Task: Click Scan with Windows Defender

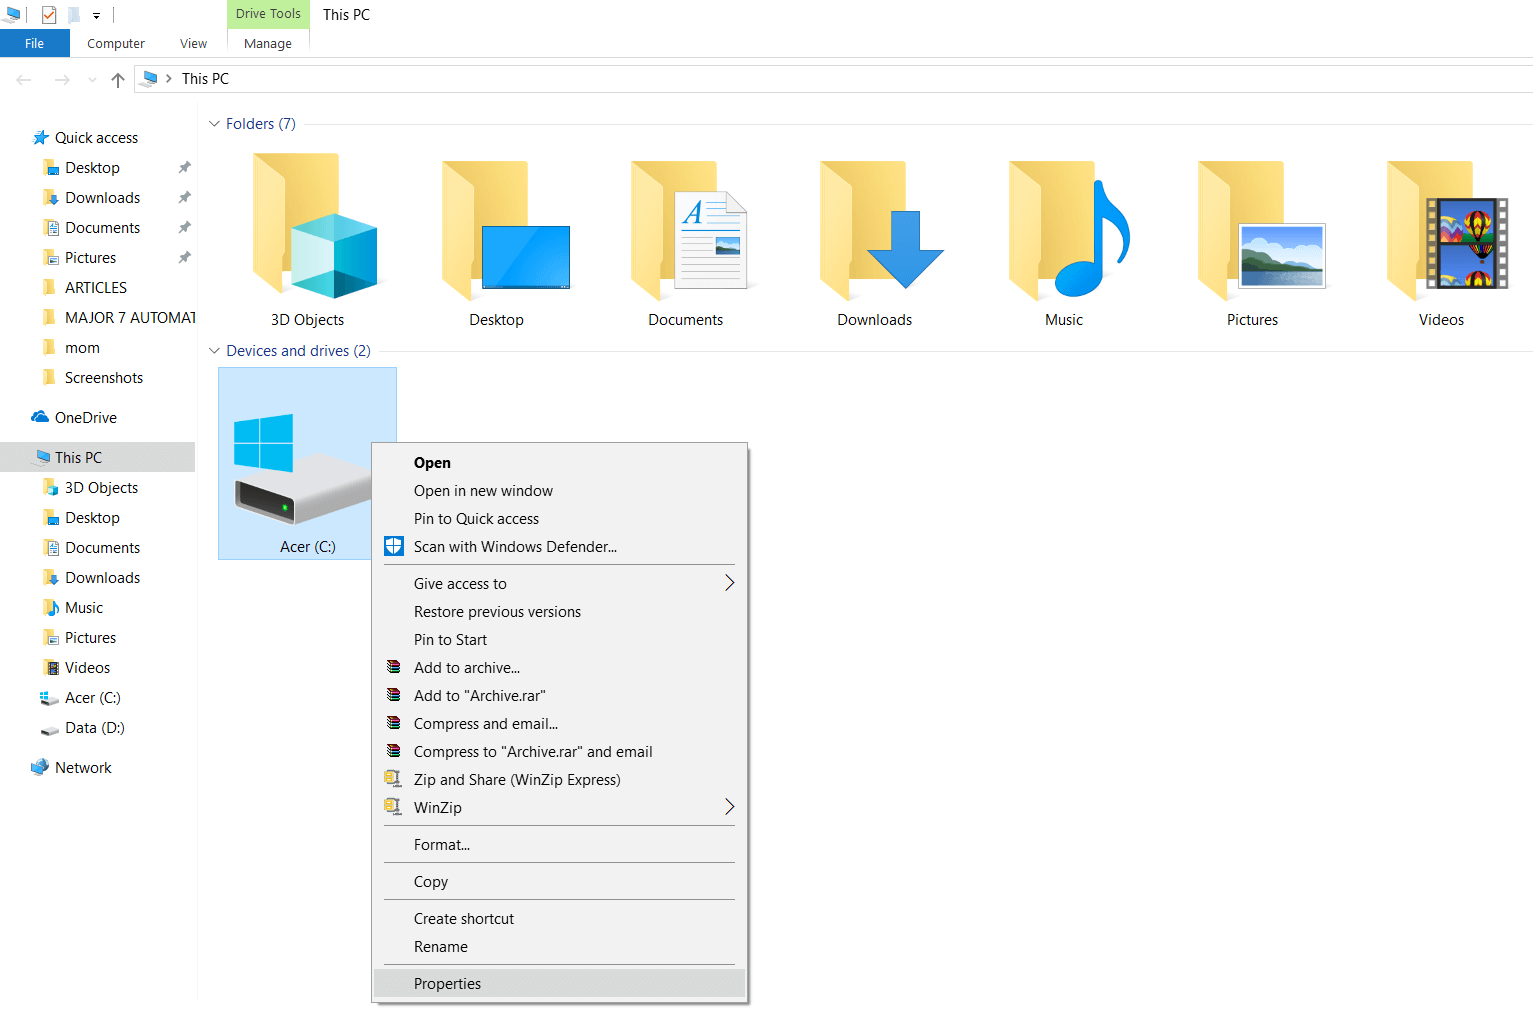Action: click(x=514, y=547)
